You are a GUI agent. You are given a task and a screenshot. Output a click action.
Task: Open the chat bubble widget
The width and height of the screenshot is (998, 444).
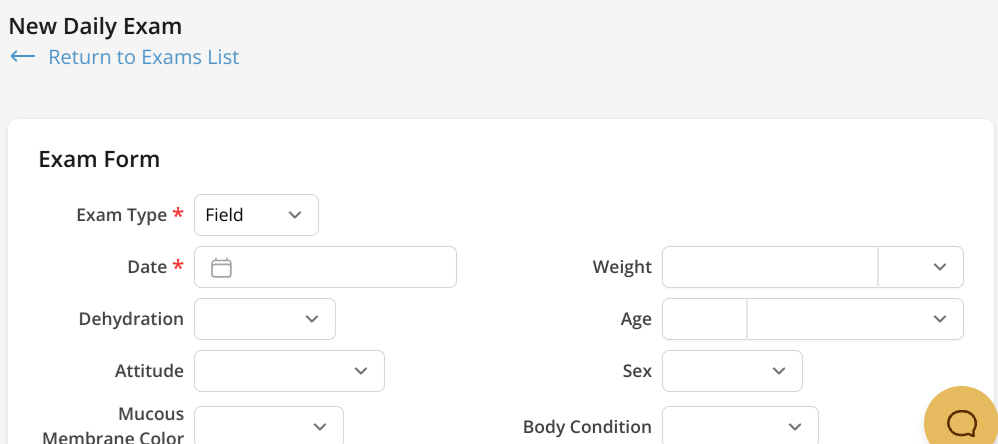tap(961, 422)
